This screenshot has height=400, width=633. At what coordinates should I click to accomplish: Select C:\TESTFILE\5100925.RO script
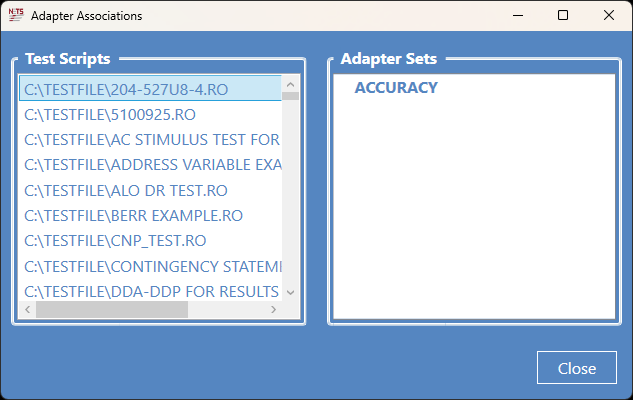[x=150, y=115]
